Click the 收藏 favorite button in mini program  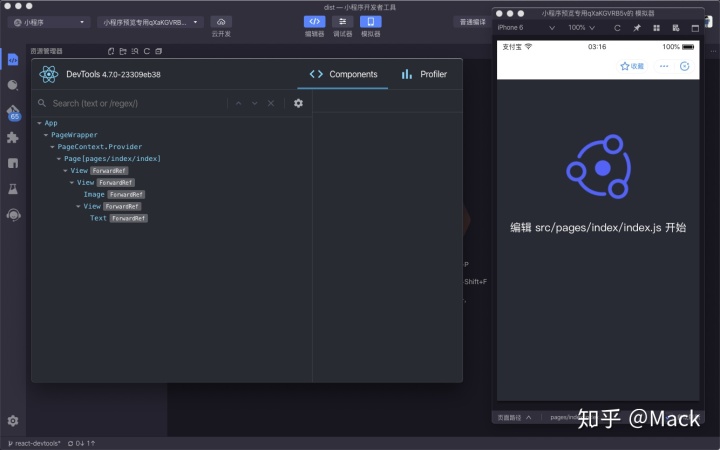click(x=632, y=66)
